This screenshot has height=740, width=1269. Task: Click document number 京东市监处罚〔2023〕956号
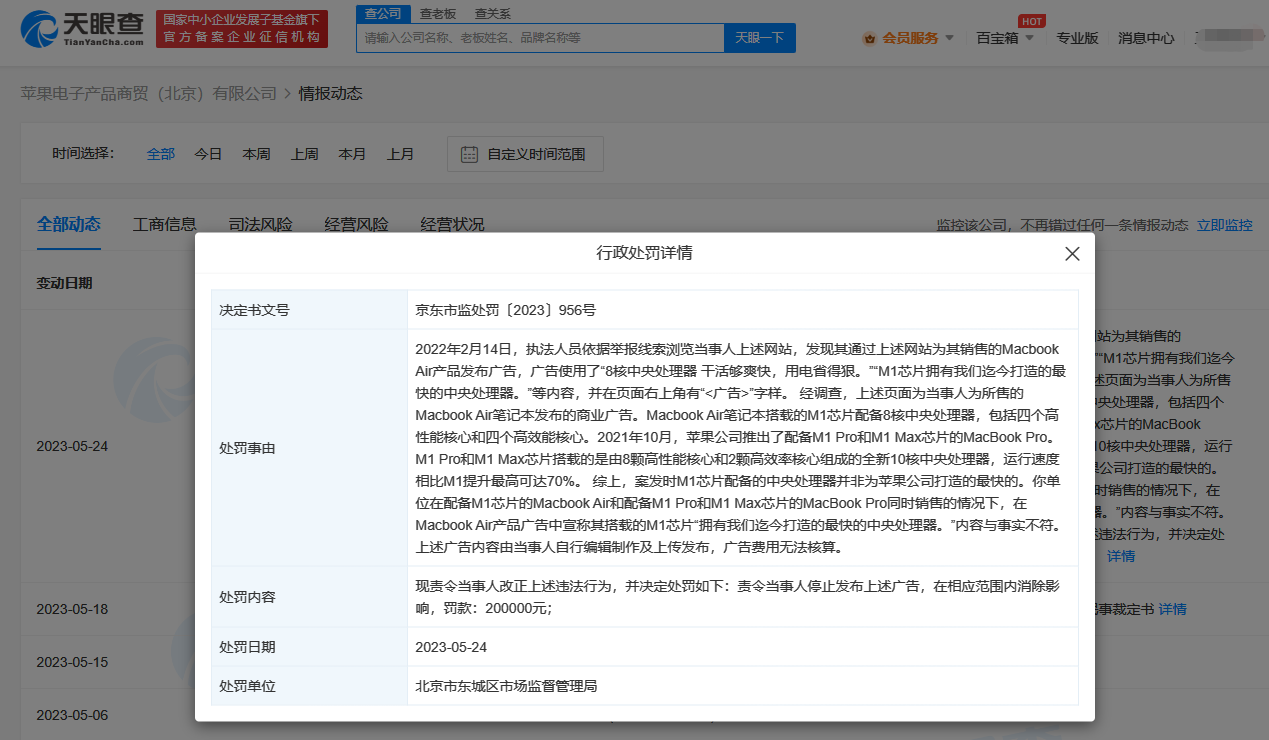click(x=506, y=310)
